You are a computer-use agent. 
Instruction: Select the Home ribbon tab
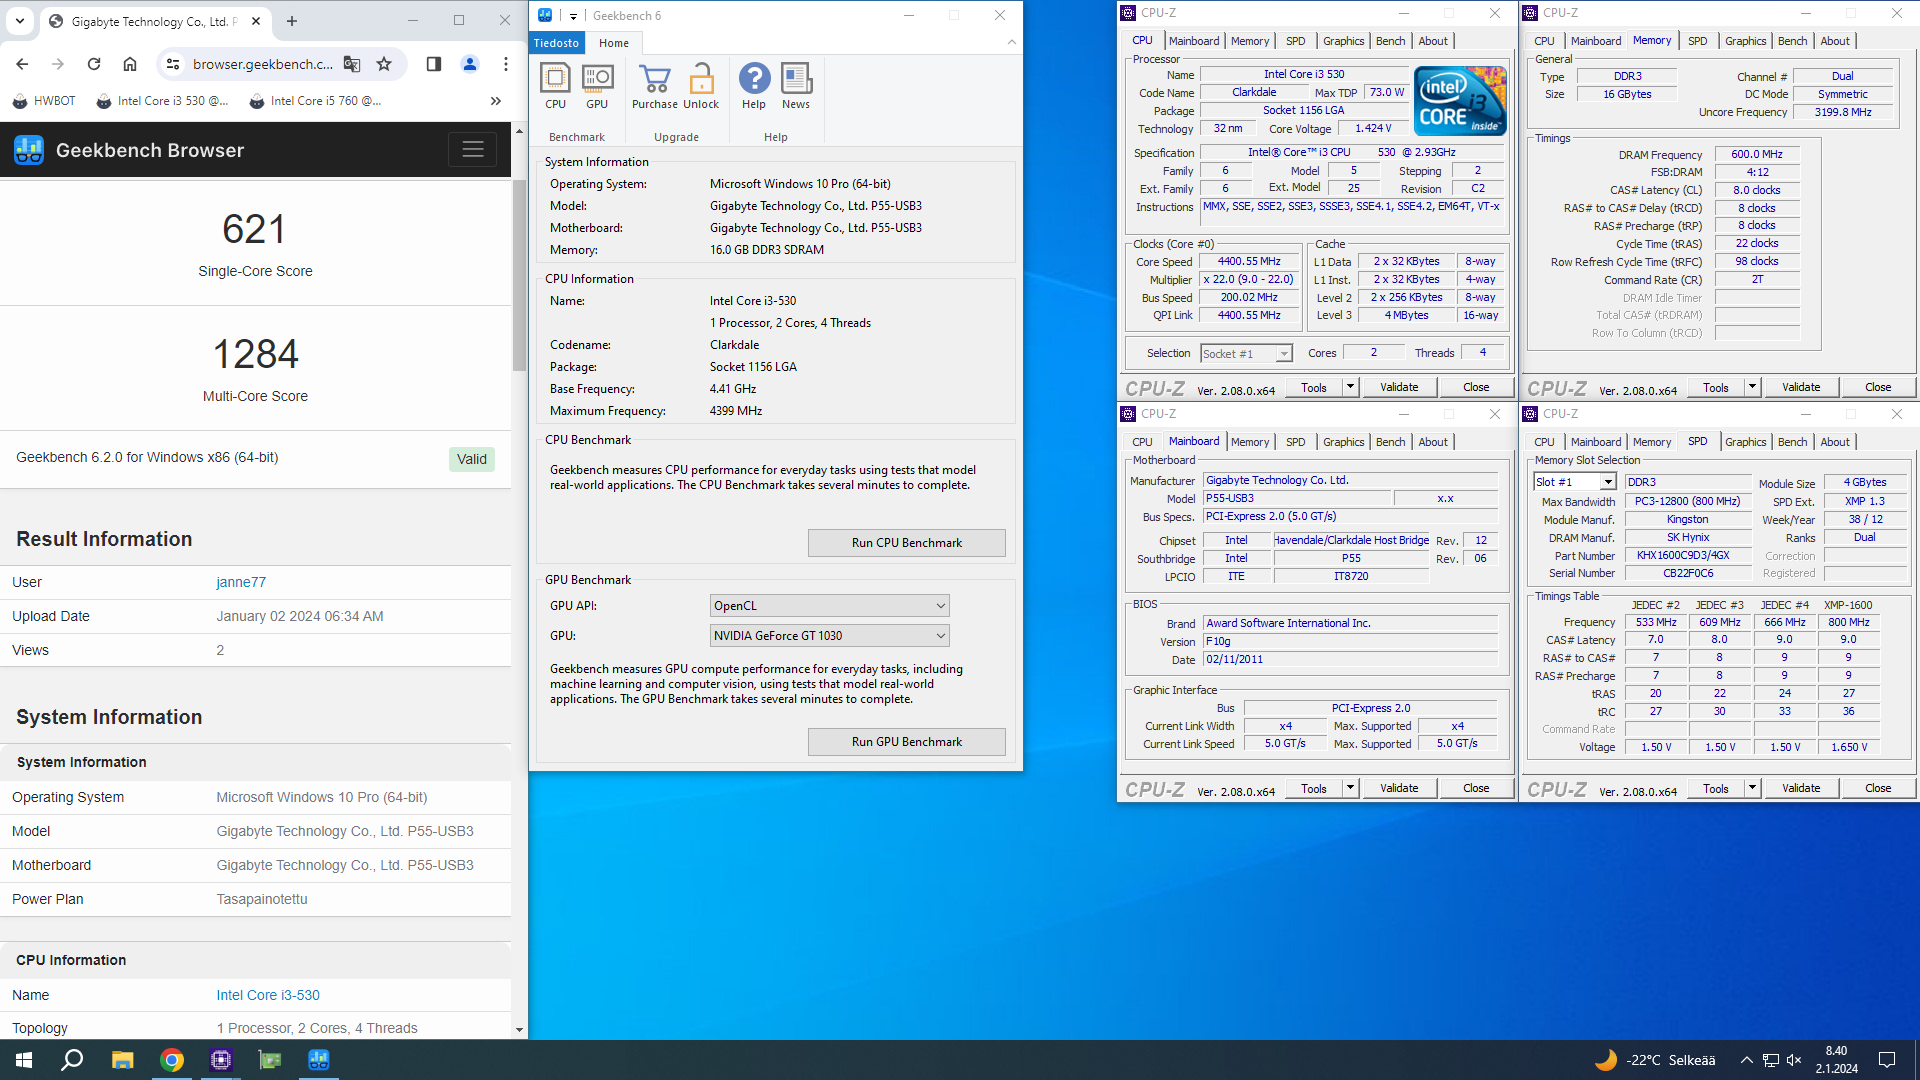614,43
